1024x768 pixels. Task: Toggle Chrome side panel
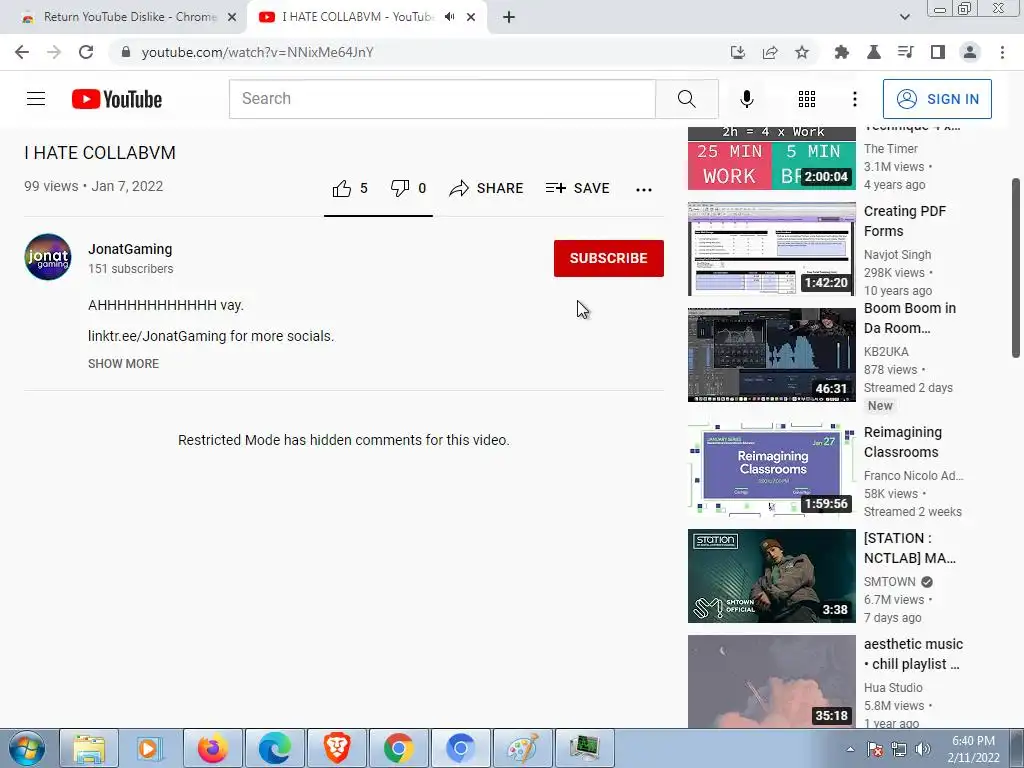pyautogui.click(x=937, y=52)
